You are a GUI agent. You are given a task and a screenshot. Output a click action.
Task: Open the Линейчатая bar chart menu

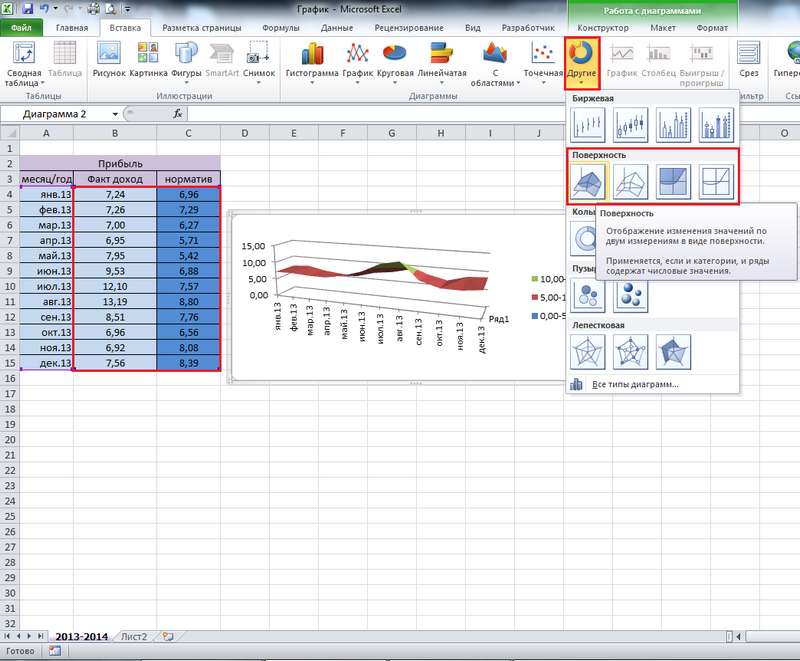pos(442,63)
